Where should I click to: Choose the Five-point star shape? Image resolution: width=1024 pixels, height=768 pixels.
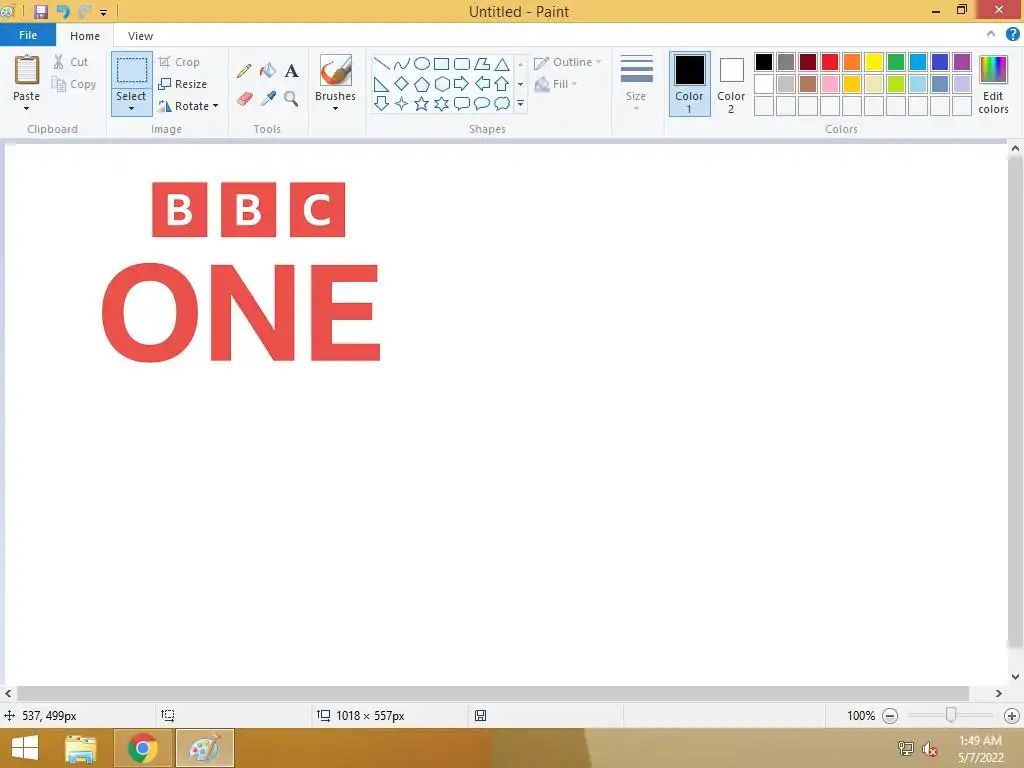coord(422,103)
